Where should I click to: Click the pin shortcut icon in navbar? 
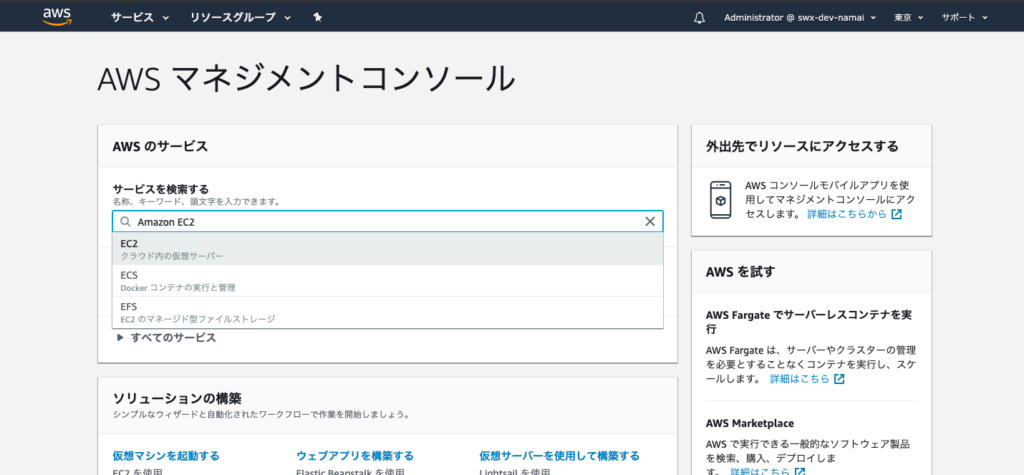click(x=317, y=17)
